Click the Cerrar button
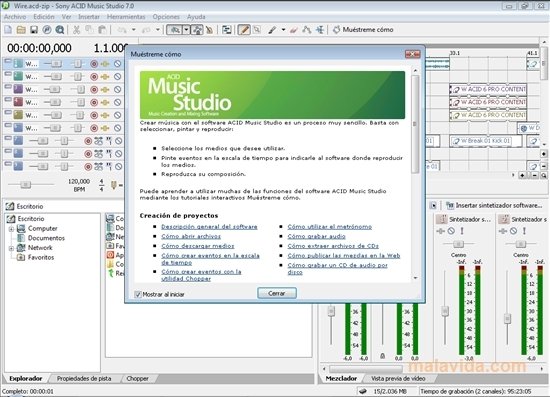Screen dimensions: 550x397 click(x=277, y=293)
